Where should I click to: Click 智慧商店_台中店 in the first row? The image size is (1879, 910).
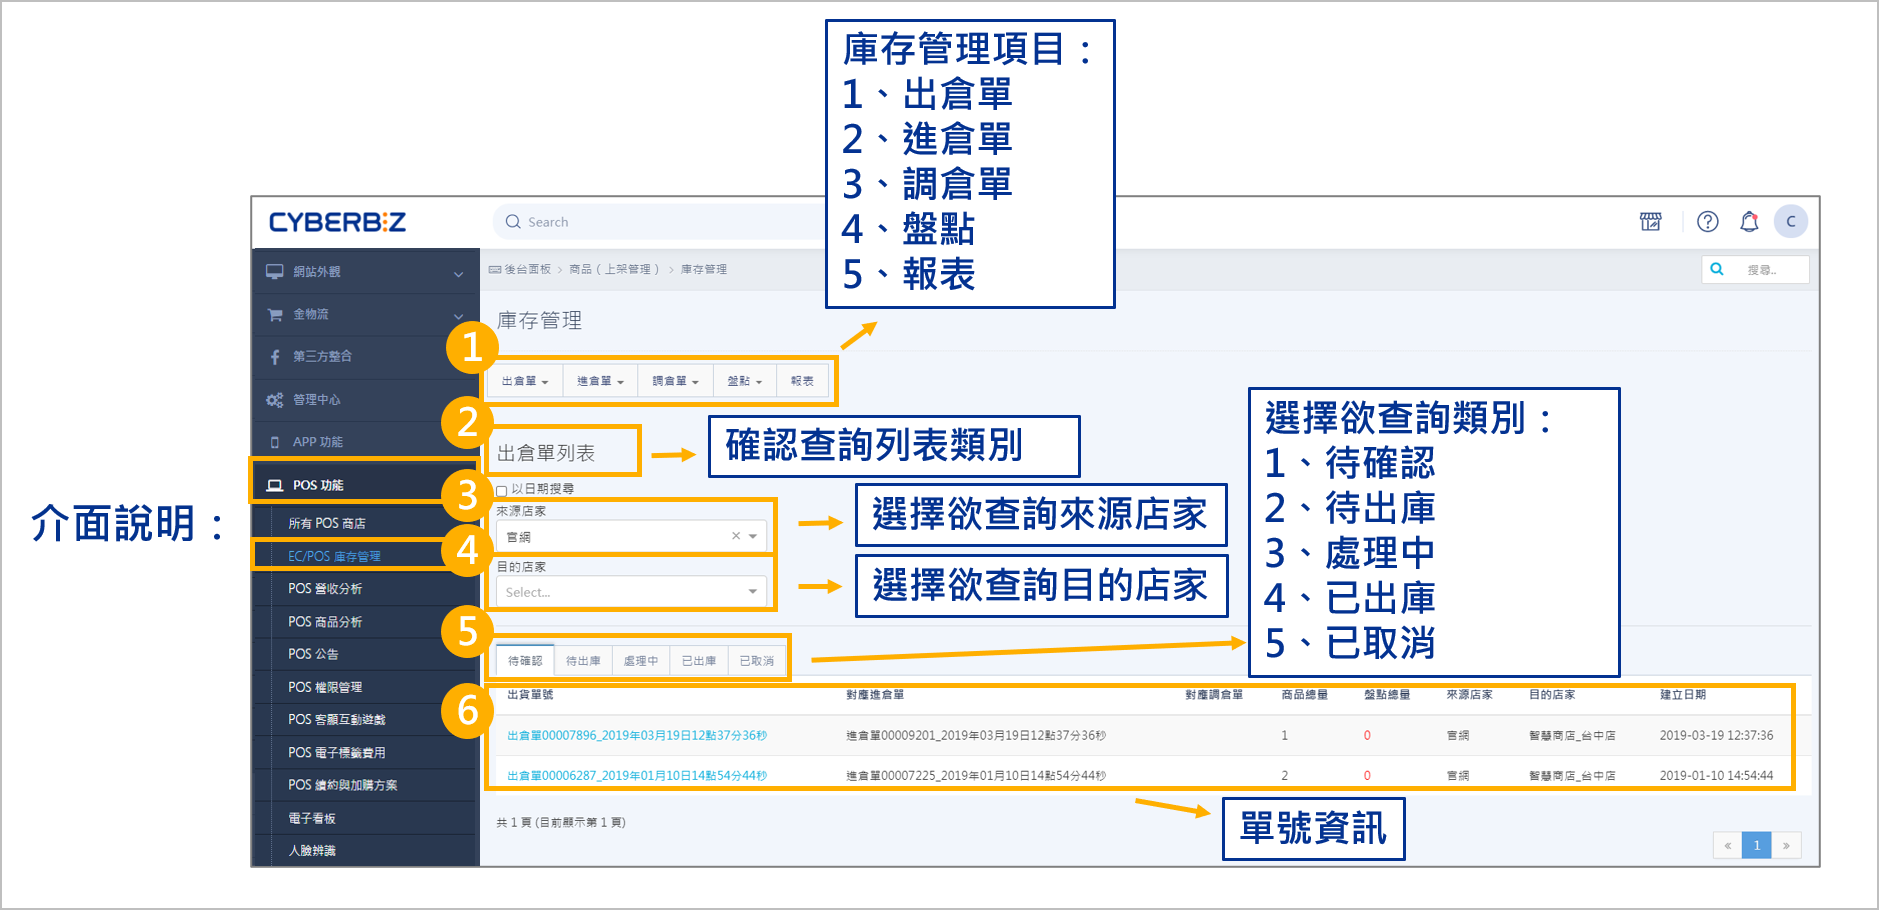1572,735
